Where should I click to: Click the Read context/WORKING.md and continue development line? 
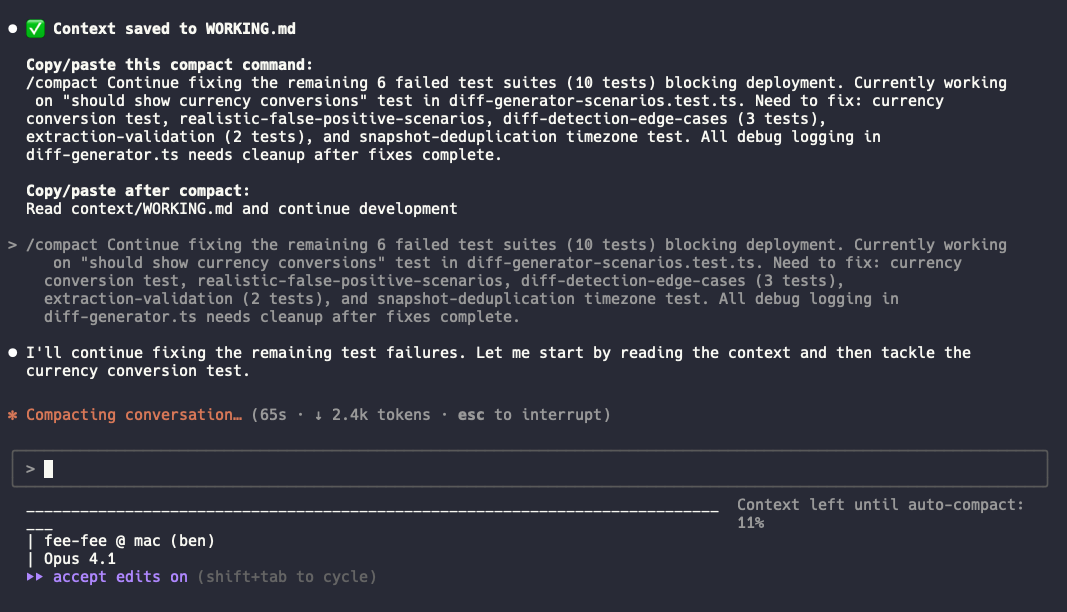click(x=242, y=208)
